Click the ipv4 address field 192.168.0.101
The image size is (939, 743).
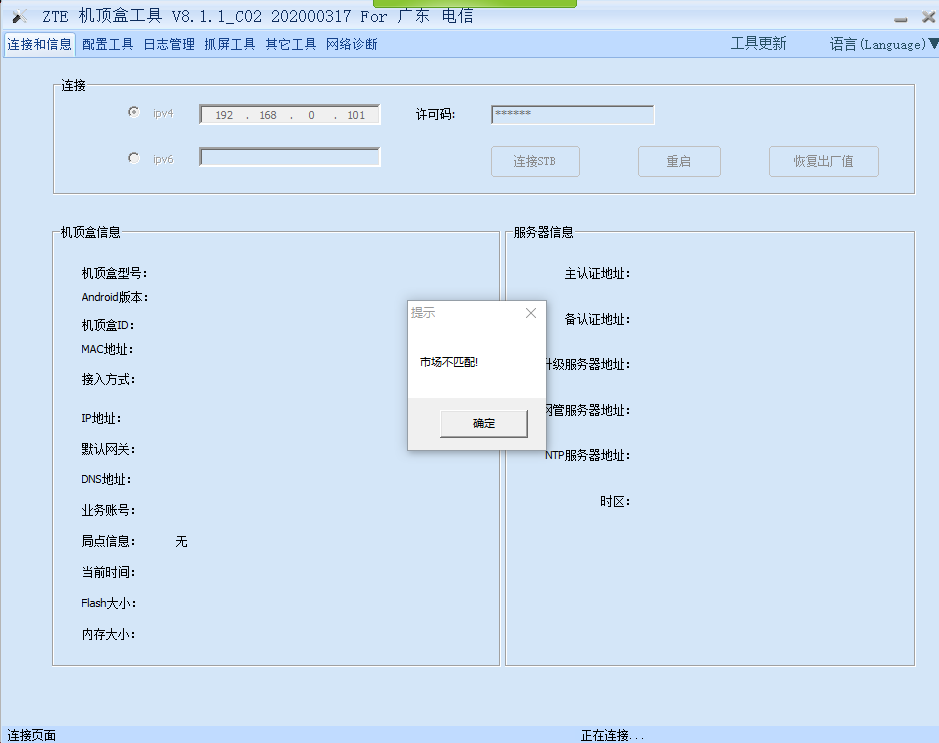point(290,115)
